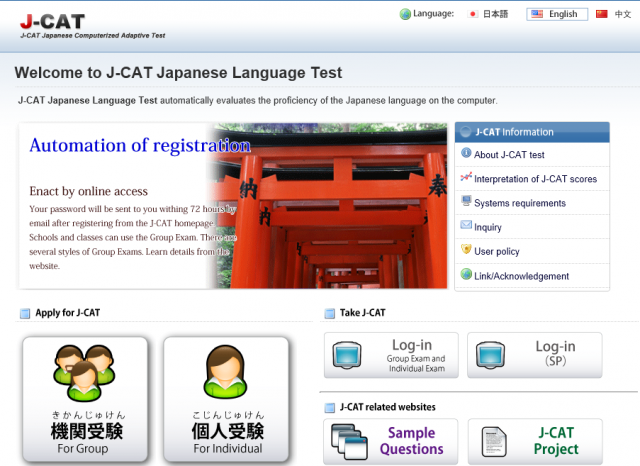View Systems requirements page

pos(519,203)
